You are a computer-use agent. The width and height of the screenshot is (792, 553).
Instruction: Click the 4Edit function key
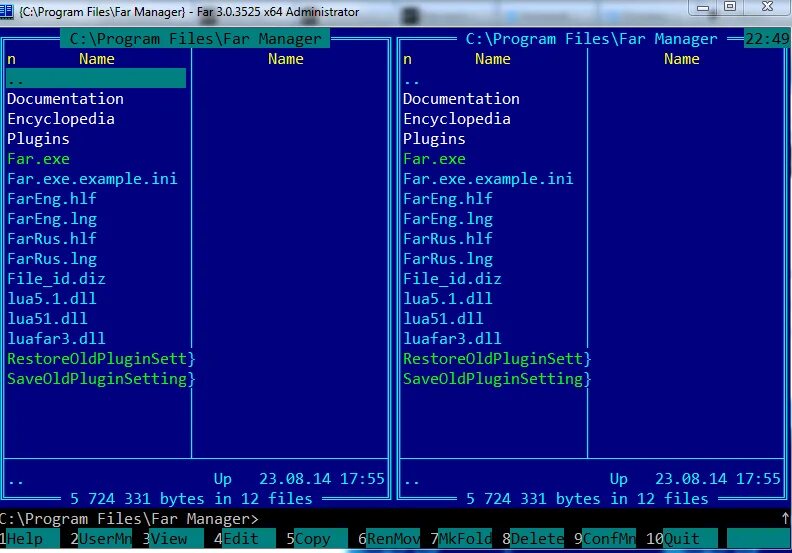(x=244, y=538)
